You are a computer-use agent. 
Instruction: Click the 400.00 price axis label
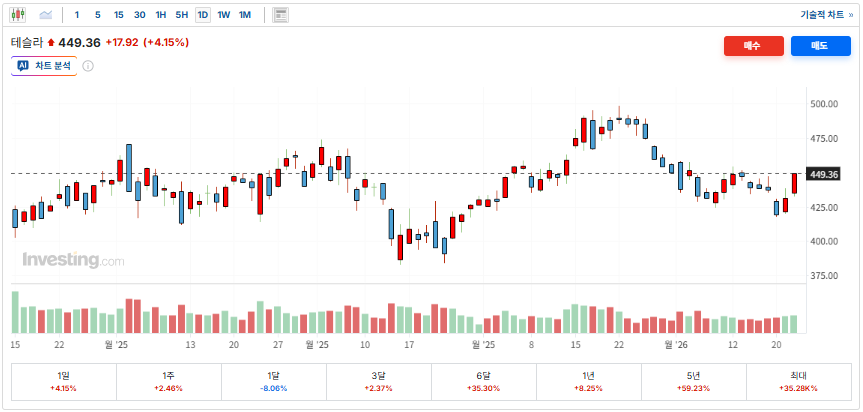pyautogui.click(x=824, y=241)
